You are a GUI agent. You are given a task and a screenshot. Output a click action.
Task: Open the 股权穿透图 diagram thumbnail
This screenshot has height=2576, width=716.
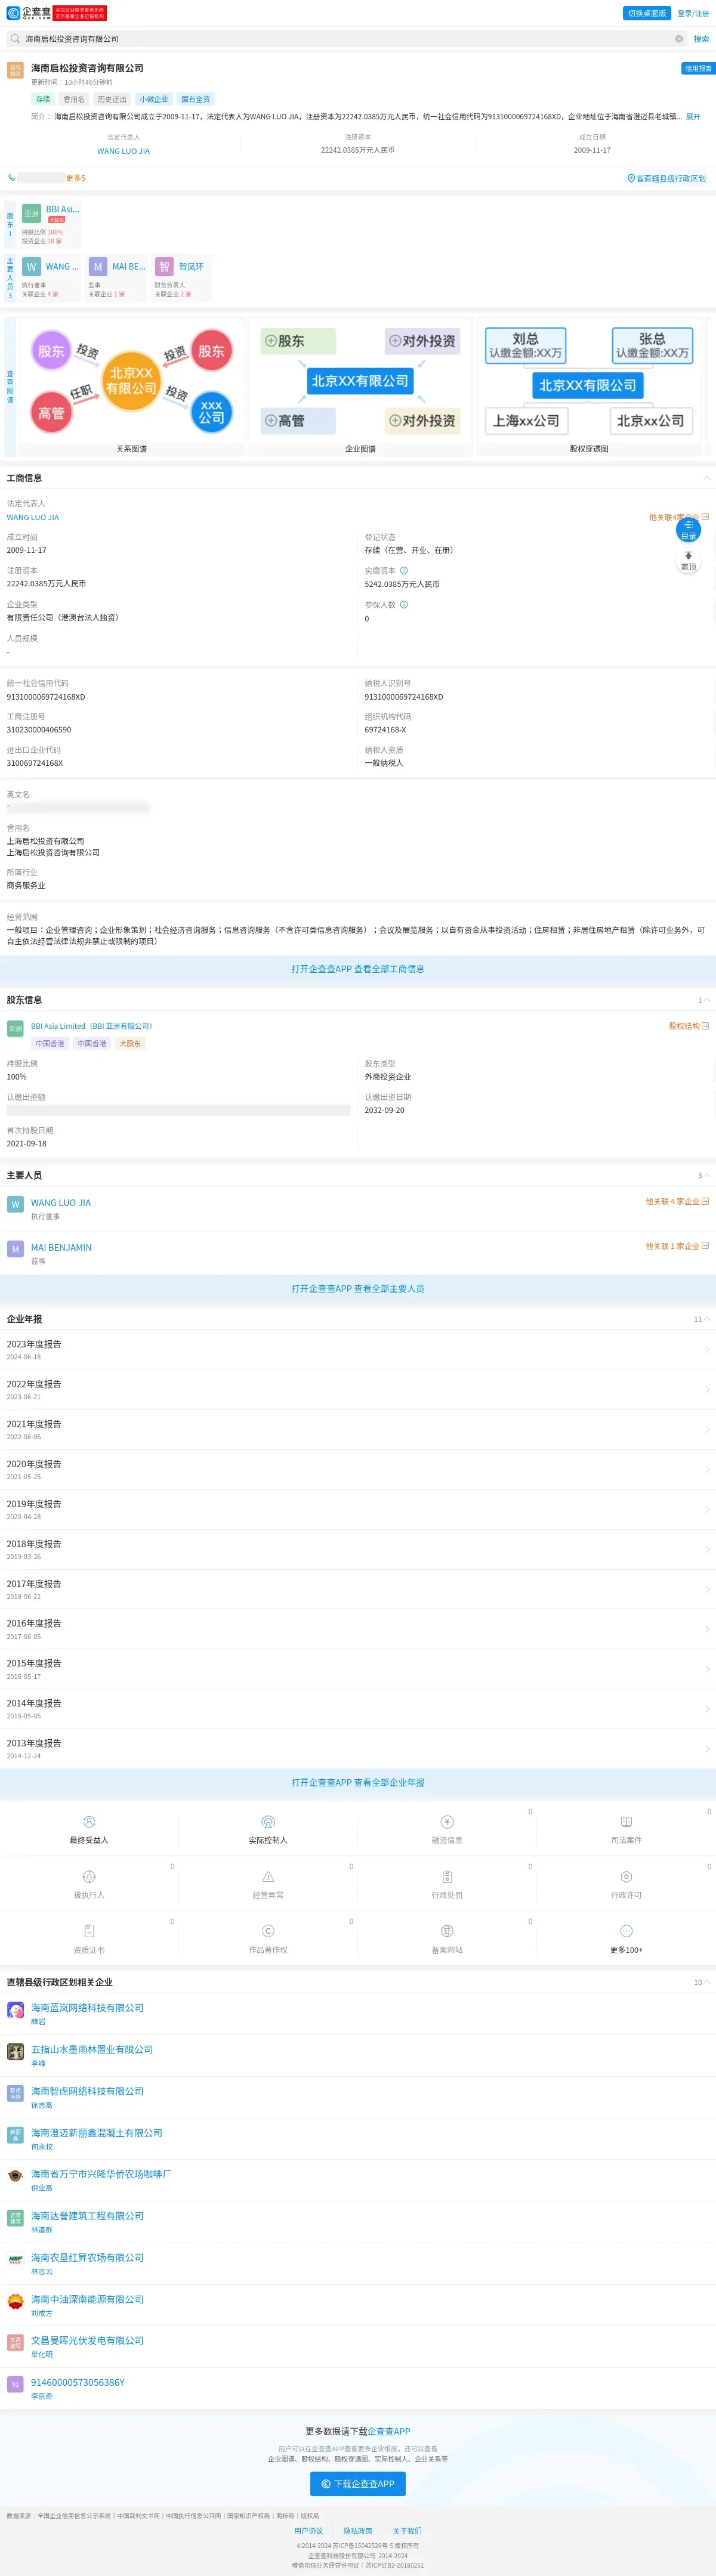click(x=589, y=387)
